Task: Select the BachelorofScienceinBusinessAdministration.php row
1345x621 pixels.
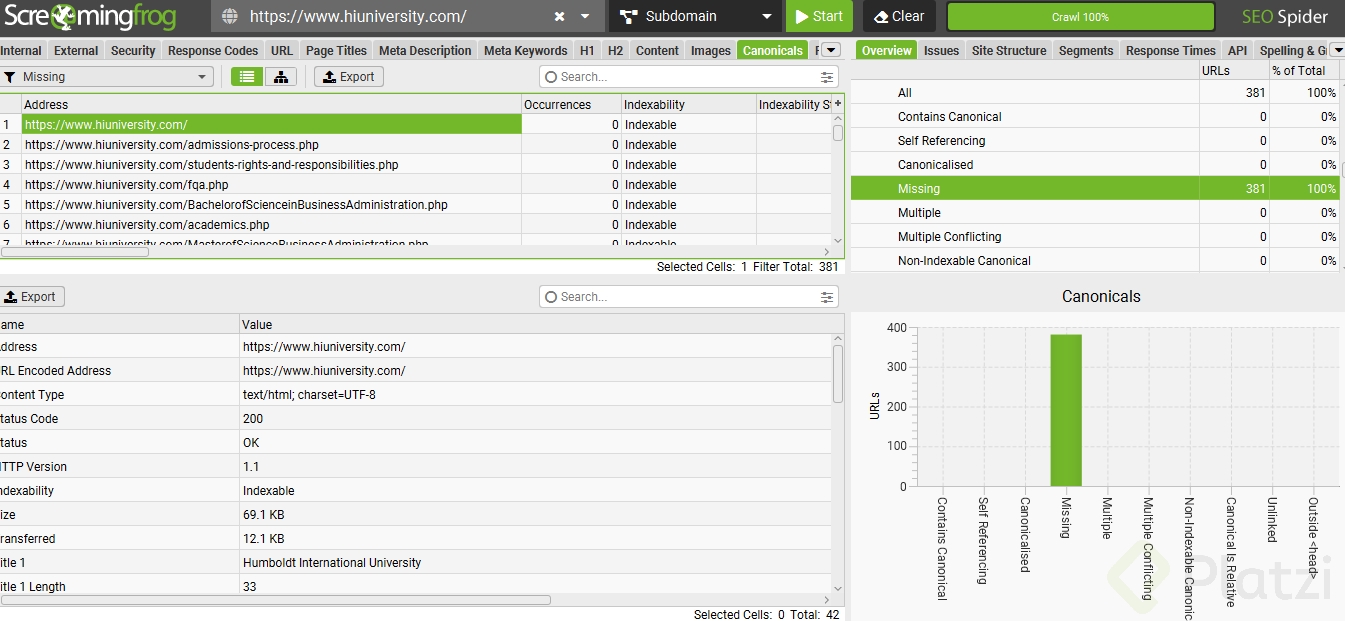Action: click(x=415, y=205)
